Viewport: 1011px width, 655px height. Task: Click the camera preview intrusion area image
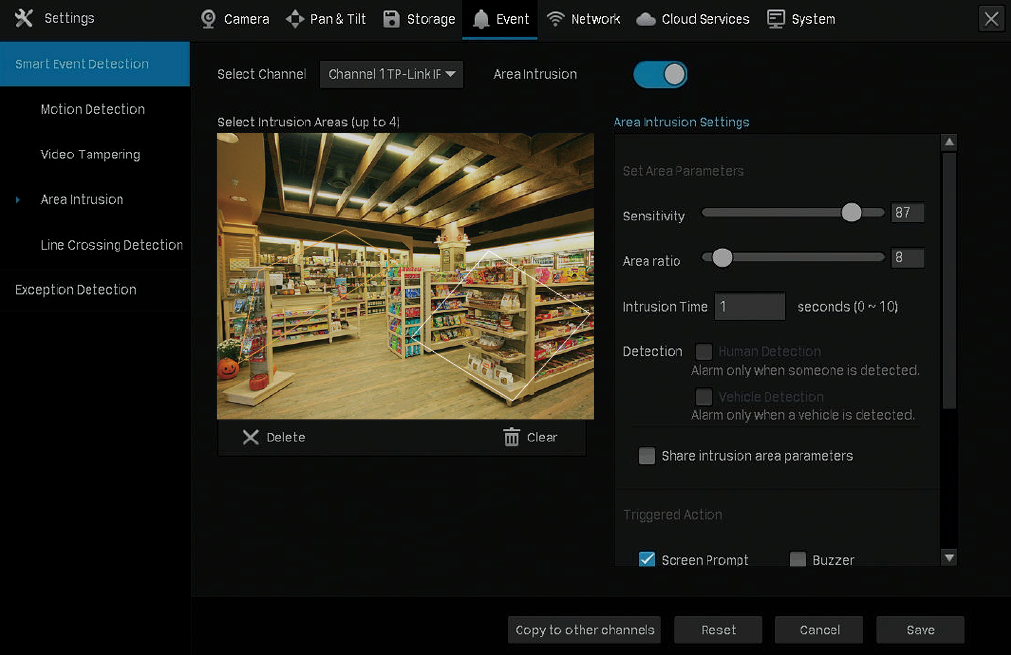click(406, 276)
